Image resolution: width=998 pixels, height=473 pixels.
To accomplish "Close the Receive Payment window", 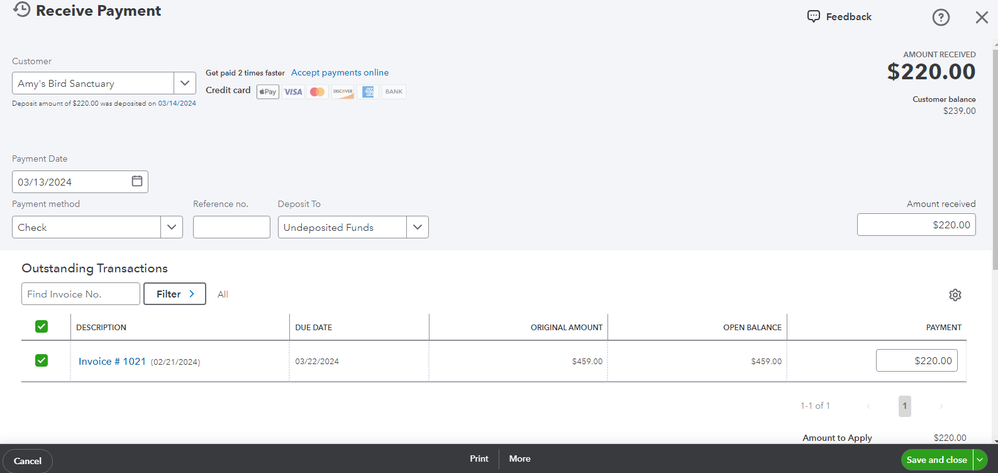I will coord(981,18).
